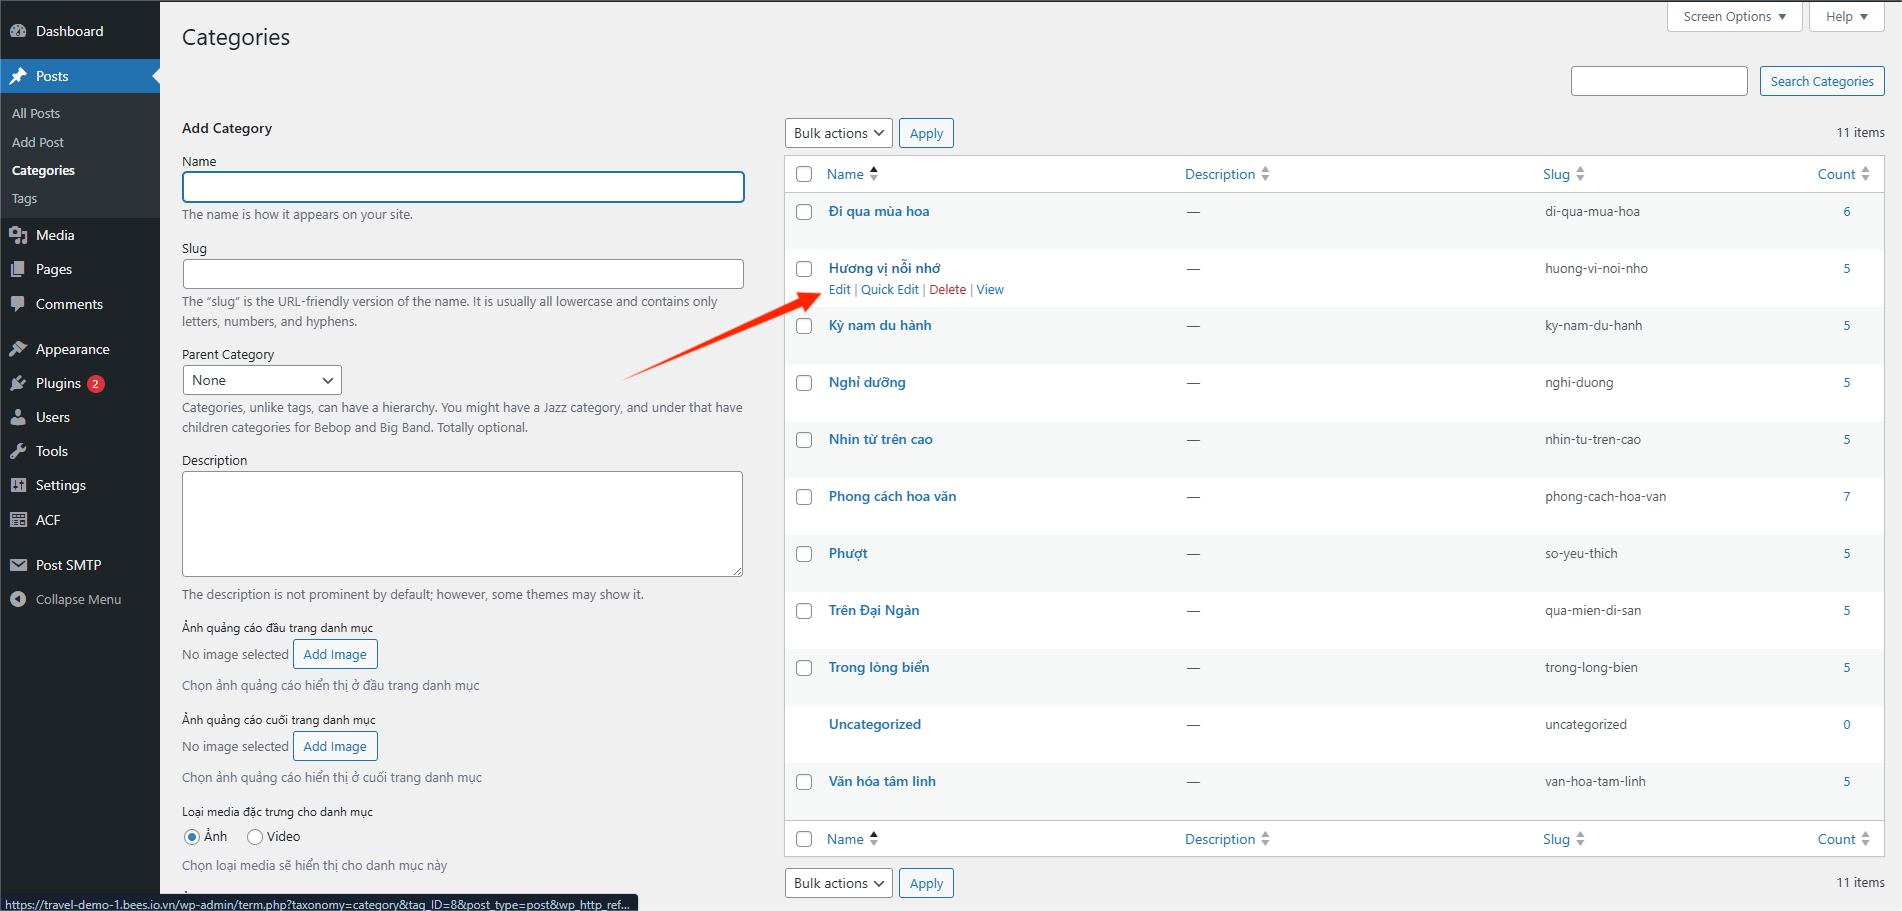Click the Comments bubble icon
This screenshot has height=911, width=1902.
[18, 304]
